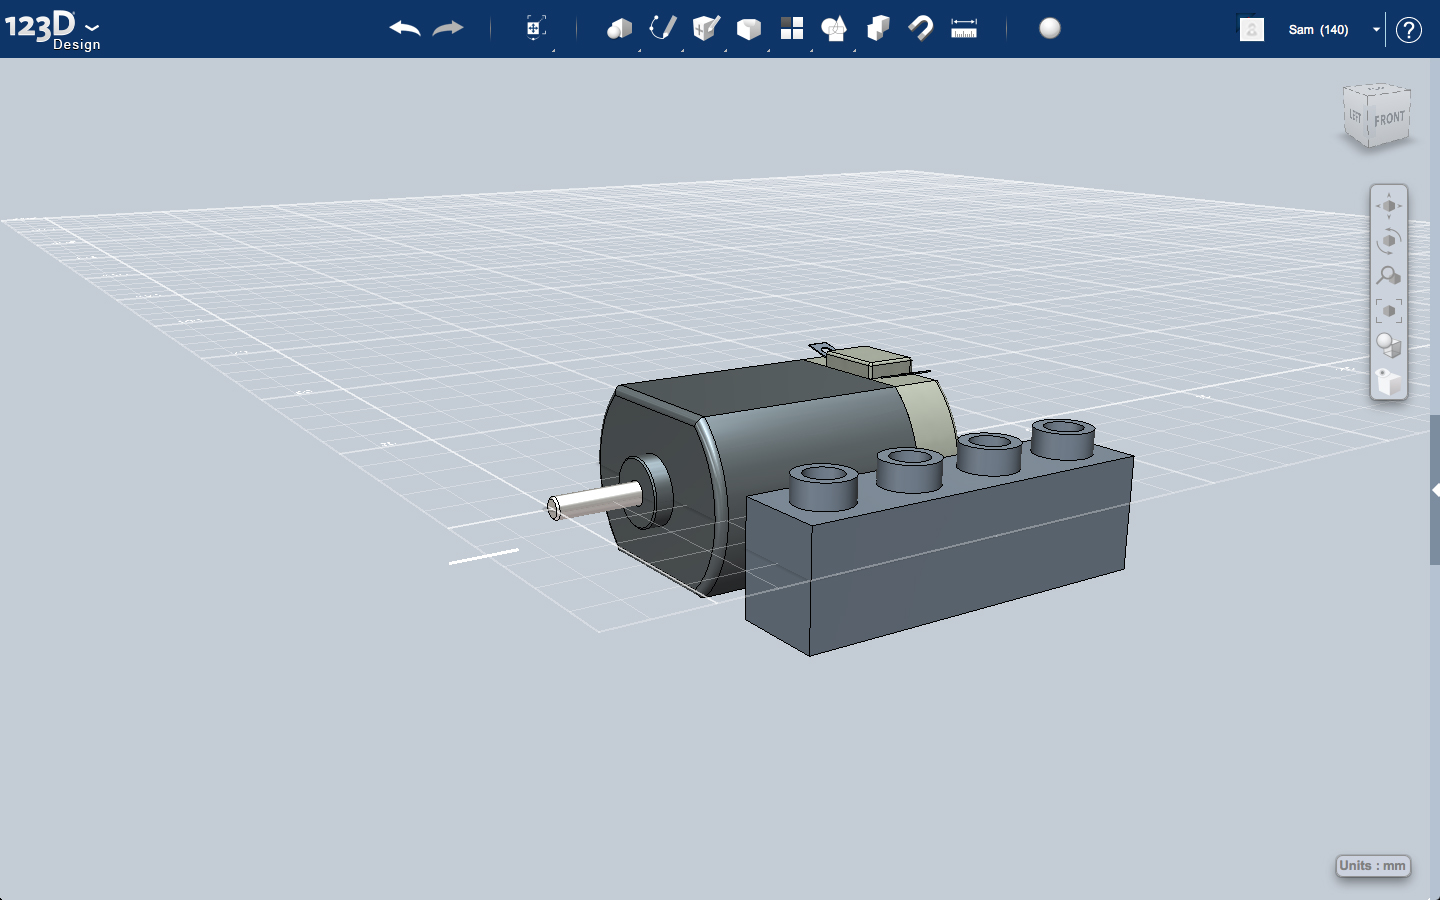Click the LEFT face of the view cube
Screen dimensions: 1440x900
(1355, 116)
